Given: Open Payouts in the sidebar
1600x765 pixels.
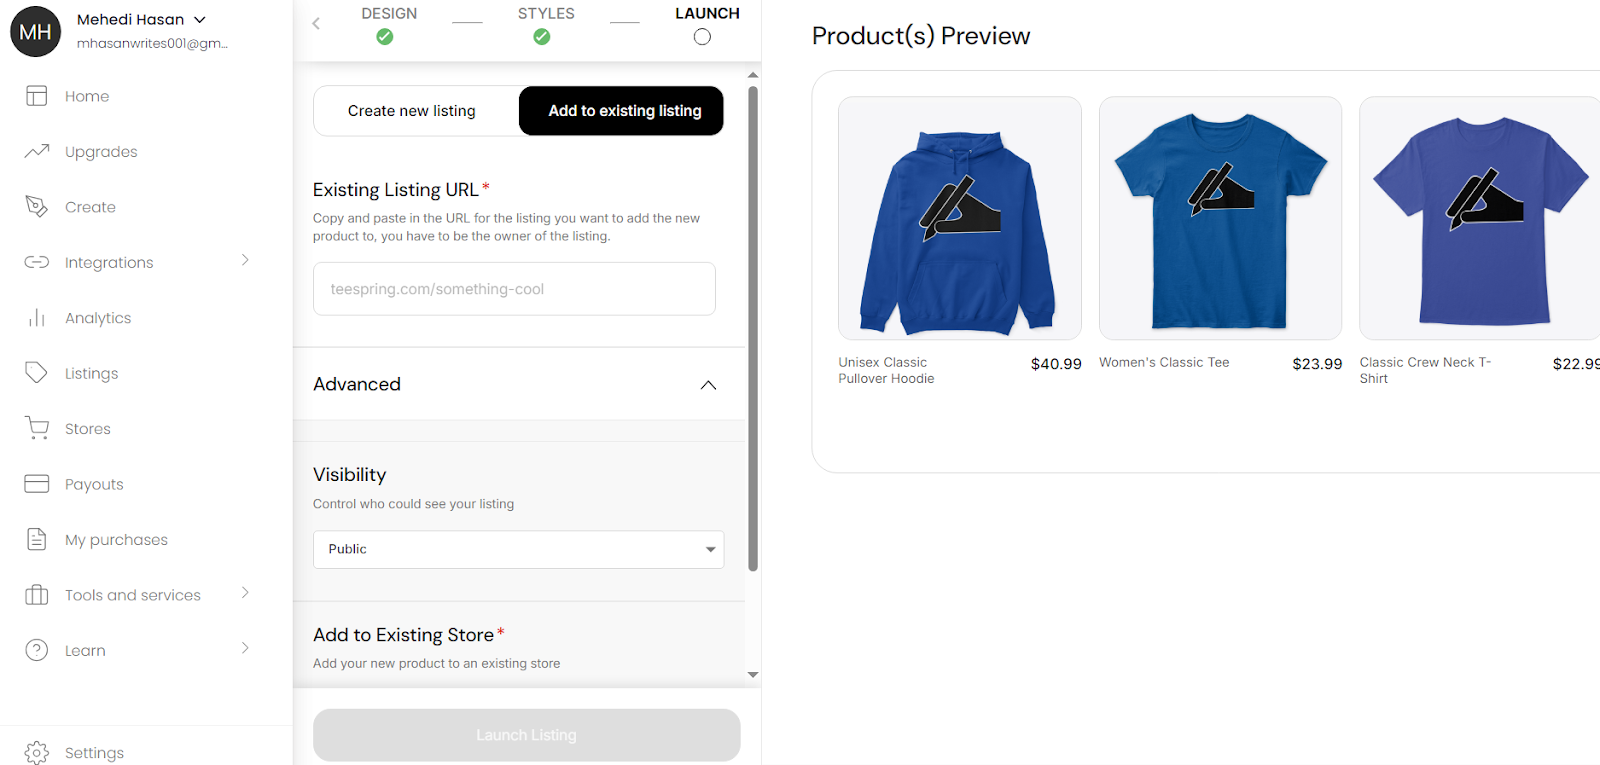Looking at the screenshot, I should 94,484.
